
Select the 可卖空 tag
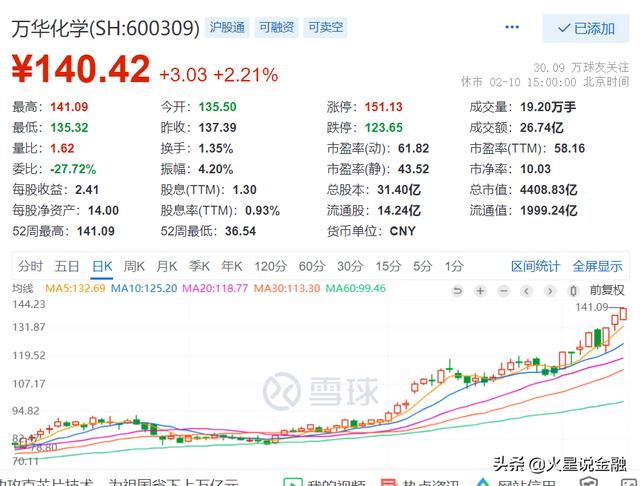tap(325, 27)
